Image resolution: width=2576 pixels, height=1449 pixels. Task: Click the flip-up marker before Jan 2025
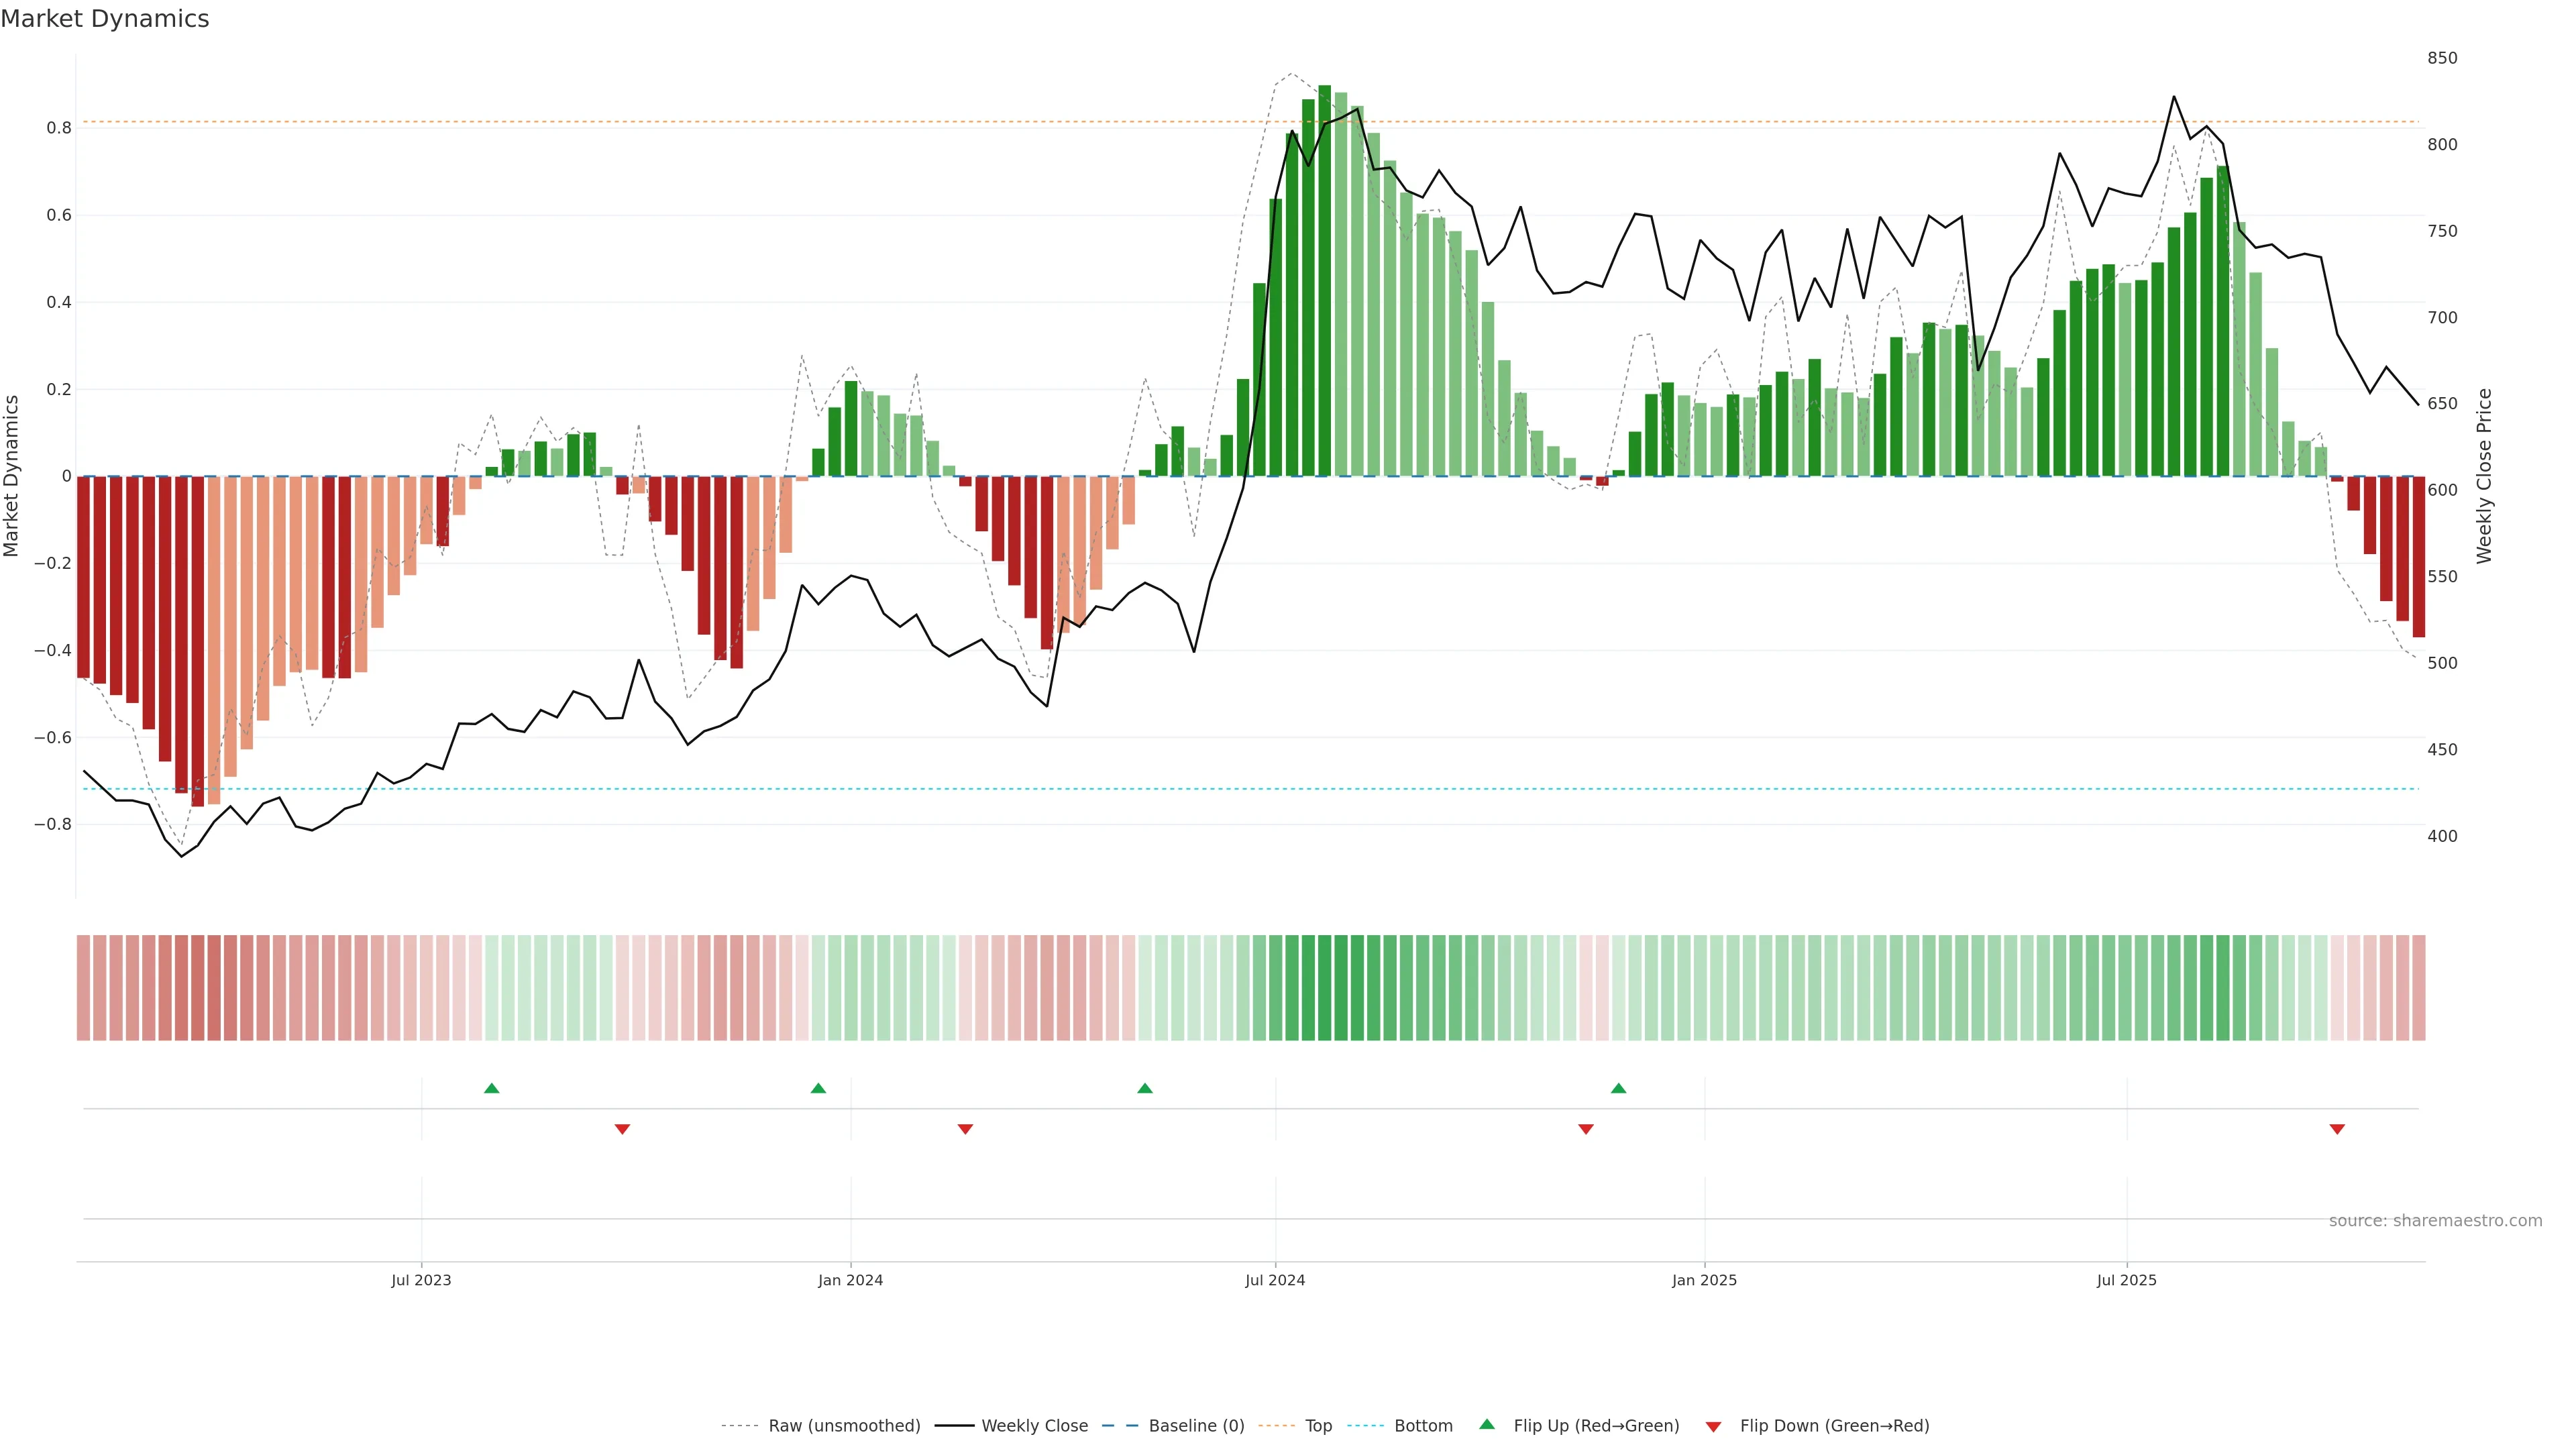click(x=1618, y=1088)
